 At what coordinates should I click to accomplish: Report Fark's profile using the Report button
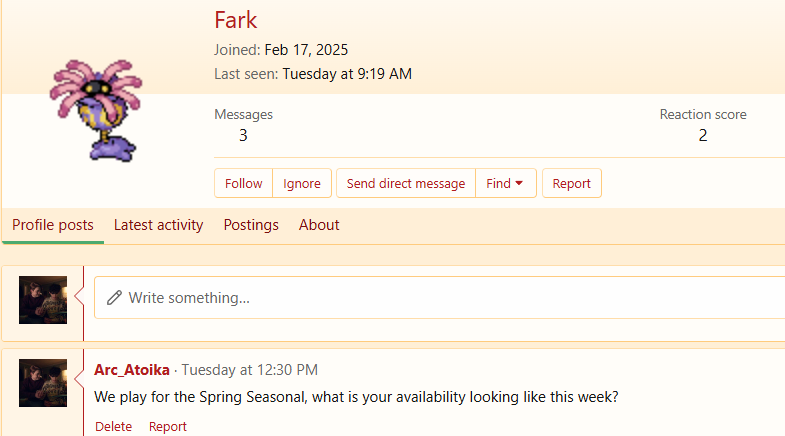tap(571, 184)
